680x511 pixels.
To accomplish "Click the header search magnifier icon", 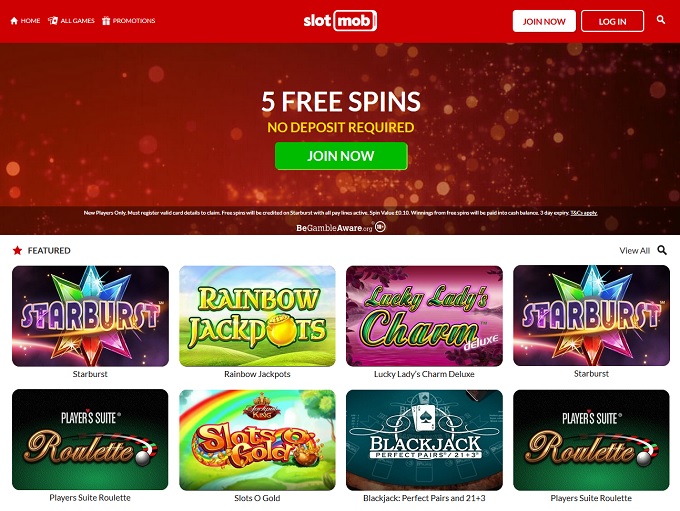I will 660,20.
